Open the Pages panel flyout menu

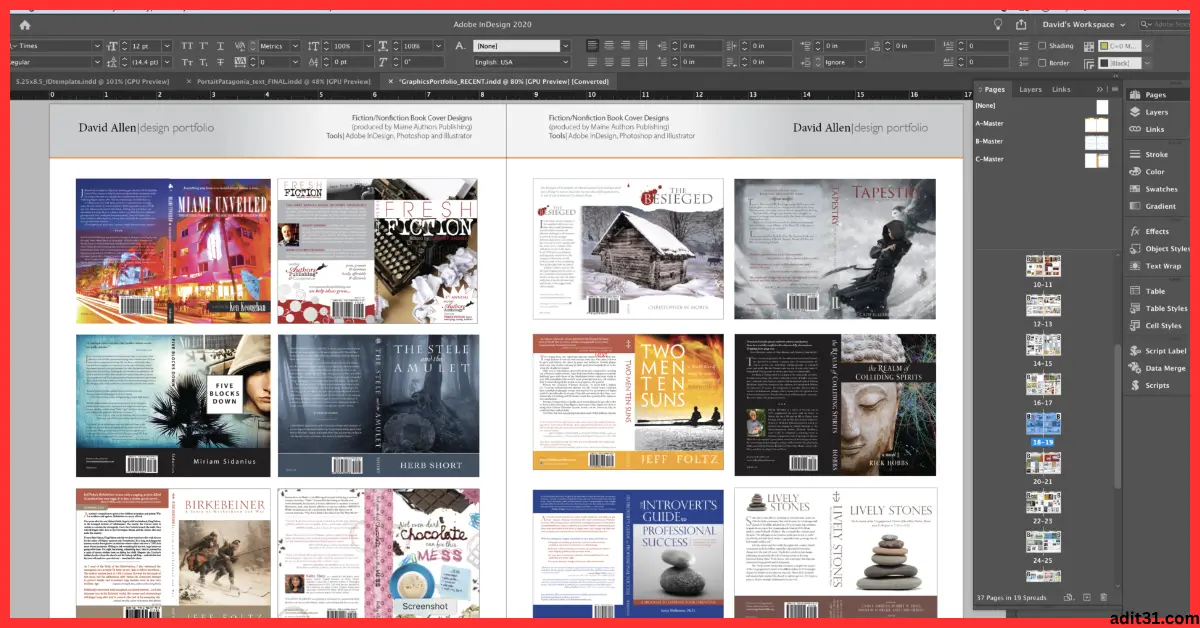coord(1114,89)
